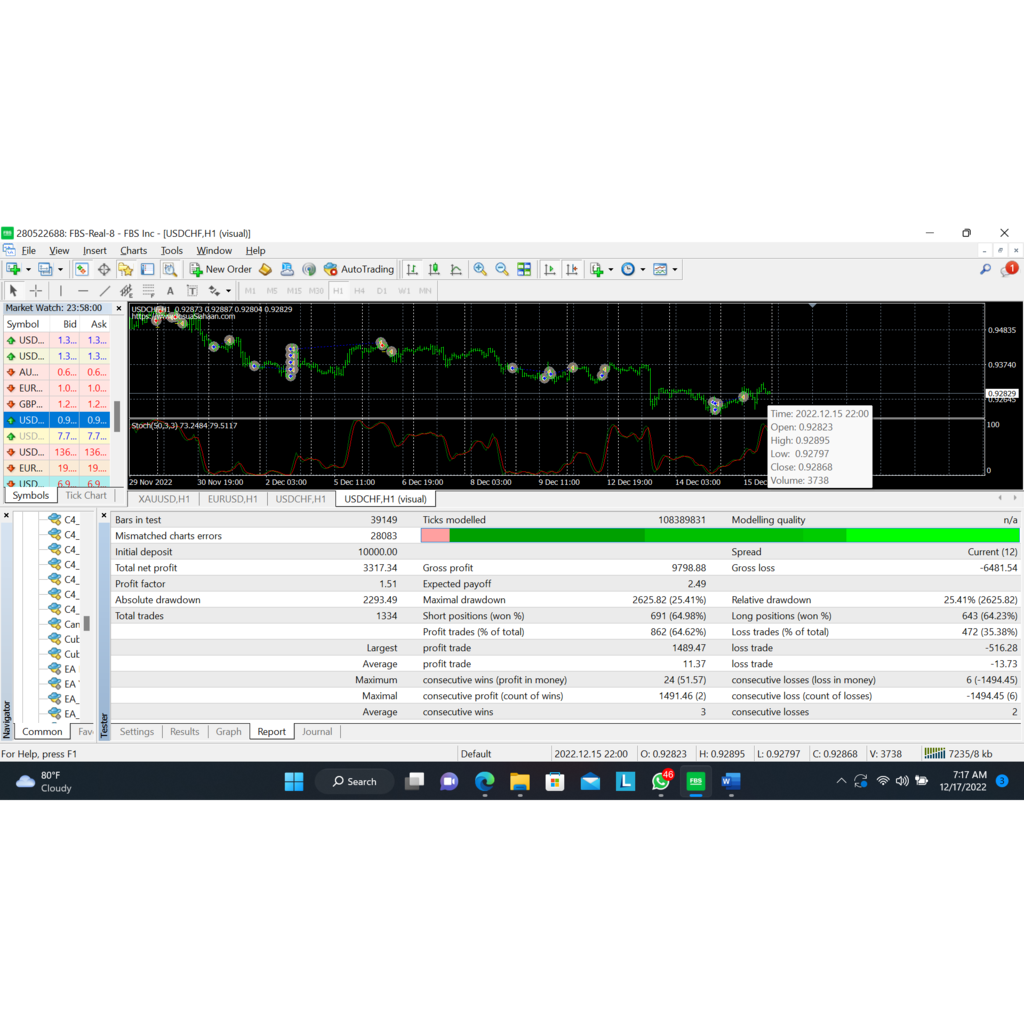Toggle the Strategy Tester window button
Viewport: 1024px width, 1024px height.
click(x=170, y=269)
